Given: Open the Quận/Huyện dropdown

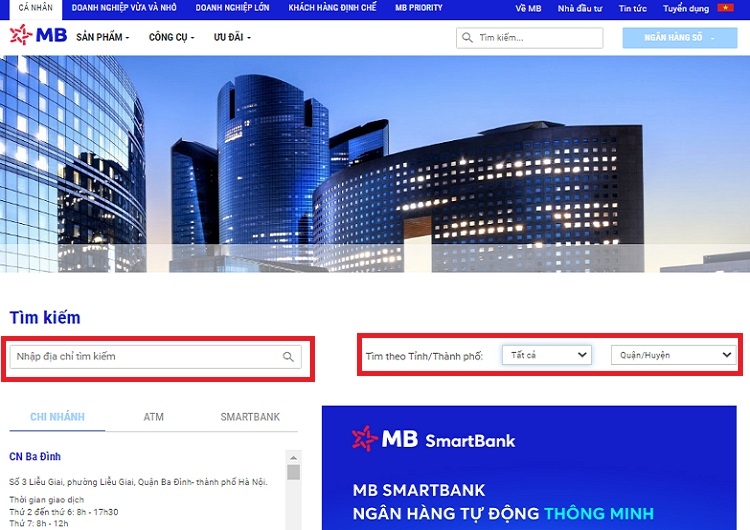Looking at the screenshot, I should 672,355.
